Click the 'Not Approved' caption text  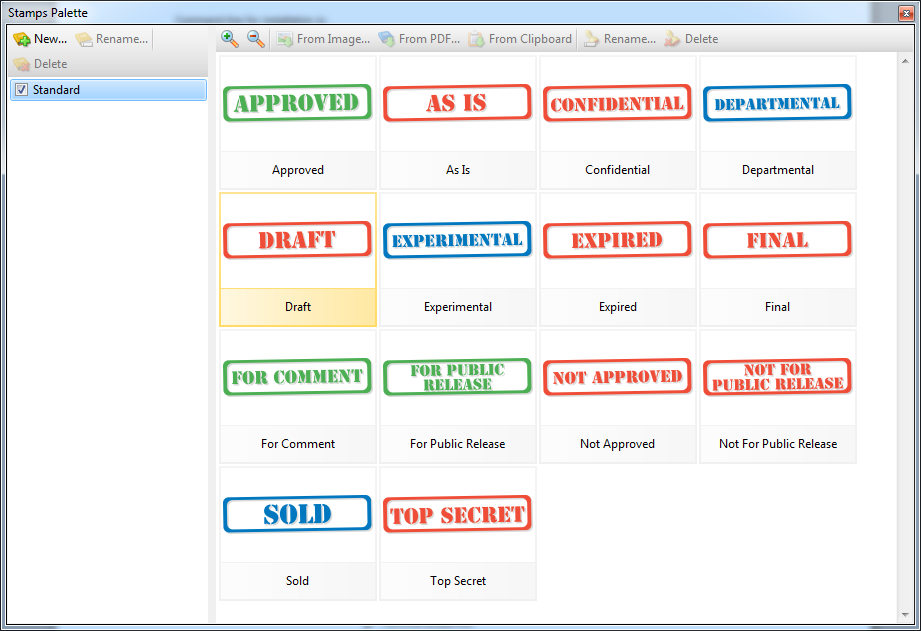(617, 444)
